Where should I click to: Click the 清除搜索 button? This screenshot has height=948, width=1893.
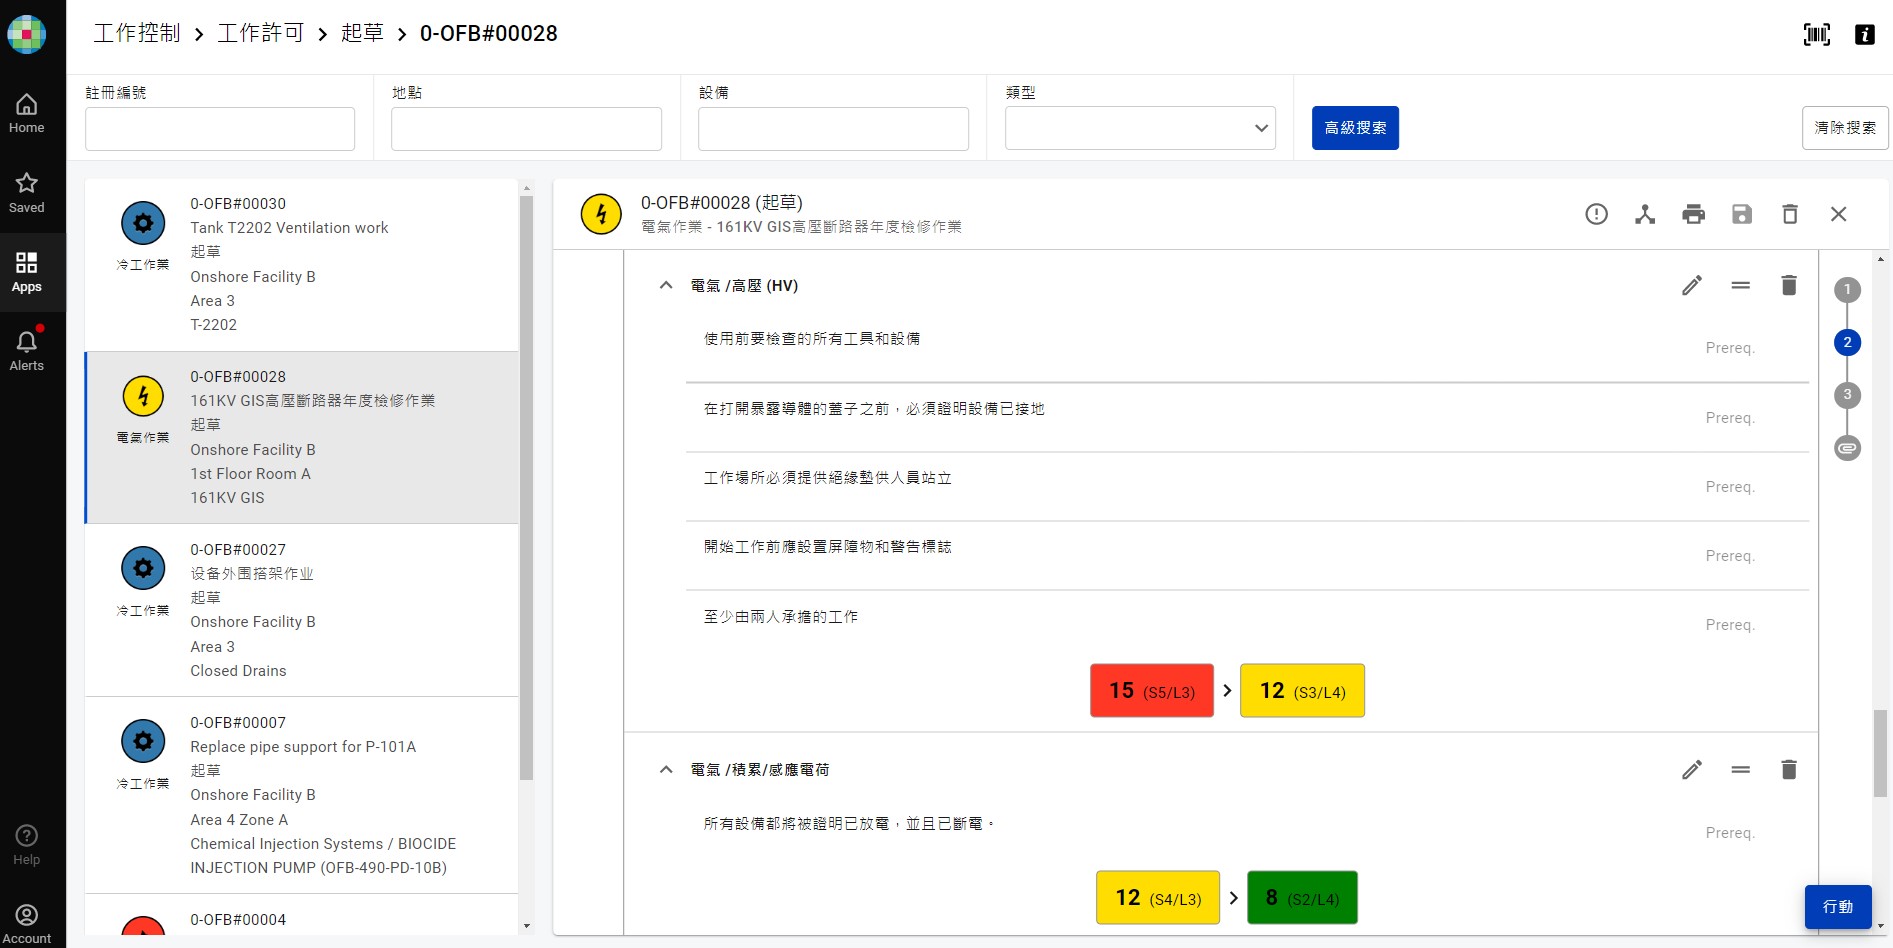pos(1845,128)
